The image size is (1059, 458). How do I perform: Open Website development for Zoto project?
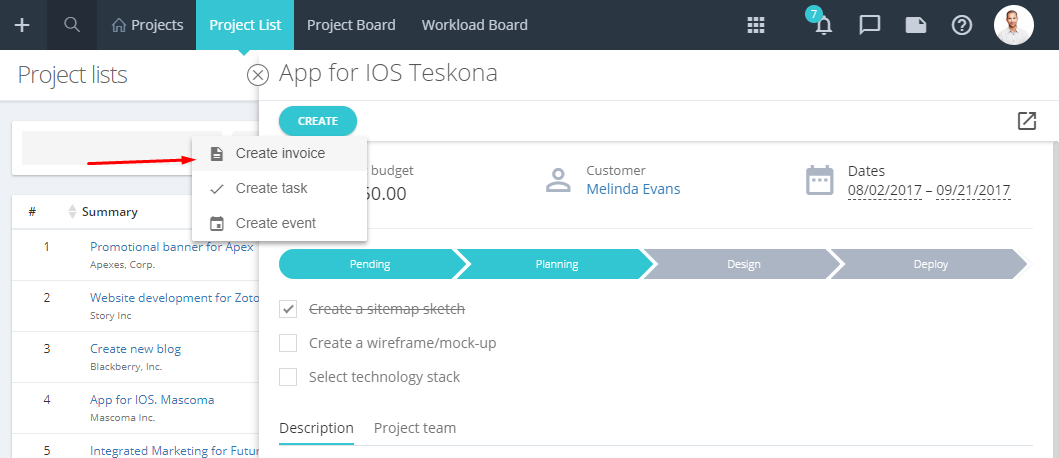click(174, 297)
